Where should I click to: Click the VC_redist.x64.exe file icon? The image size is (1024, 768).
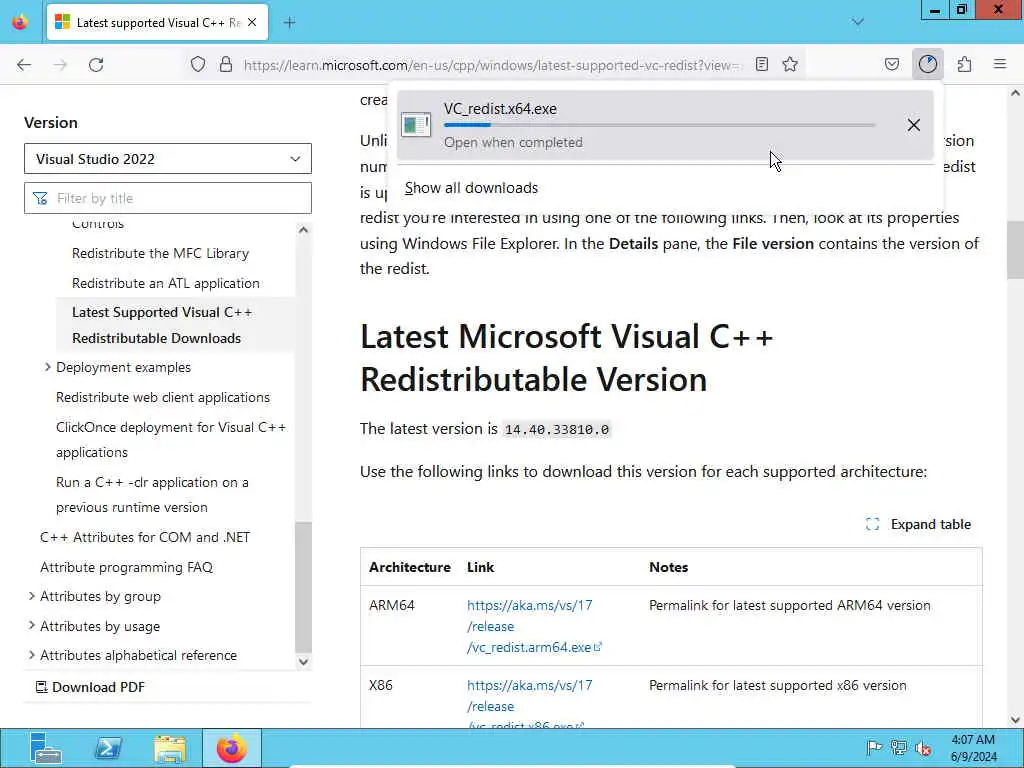416,124
